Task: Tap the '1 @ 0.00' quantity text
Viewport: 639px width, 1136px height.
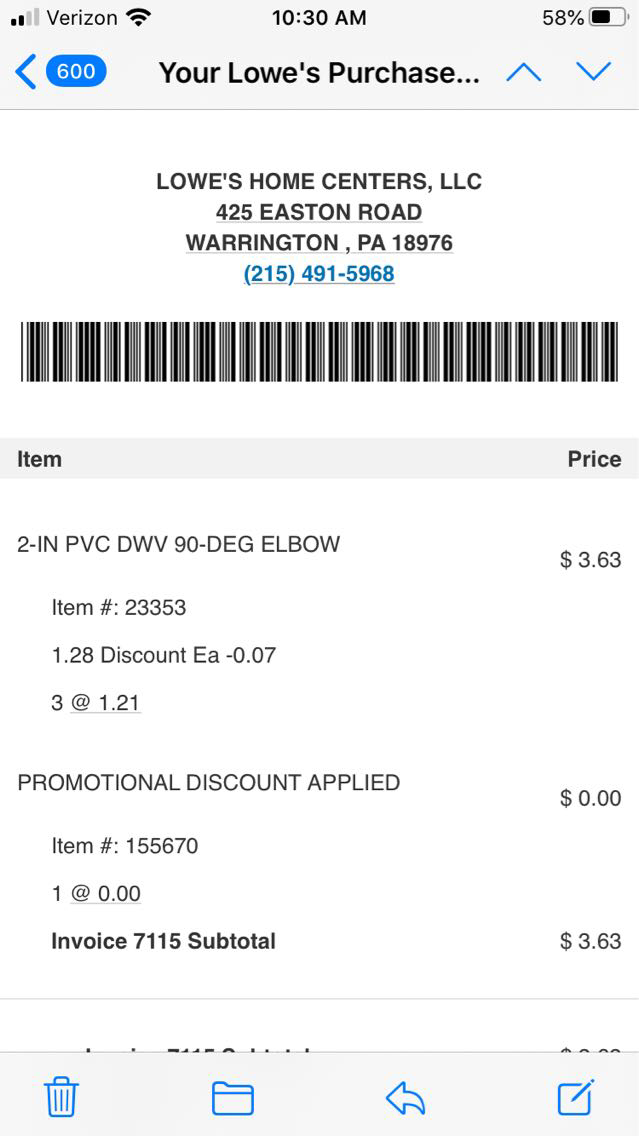Action: 96,893
